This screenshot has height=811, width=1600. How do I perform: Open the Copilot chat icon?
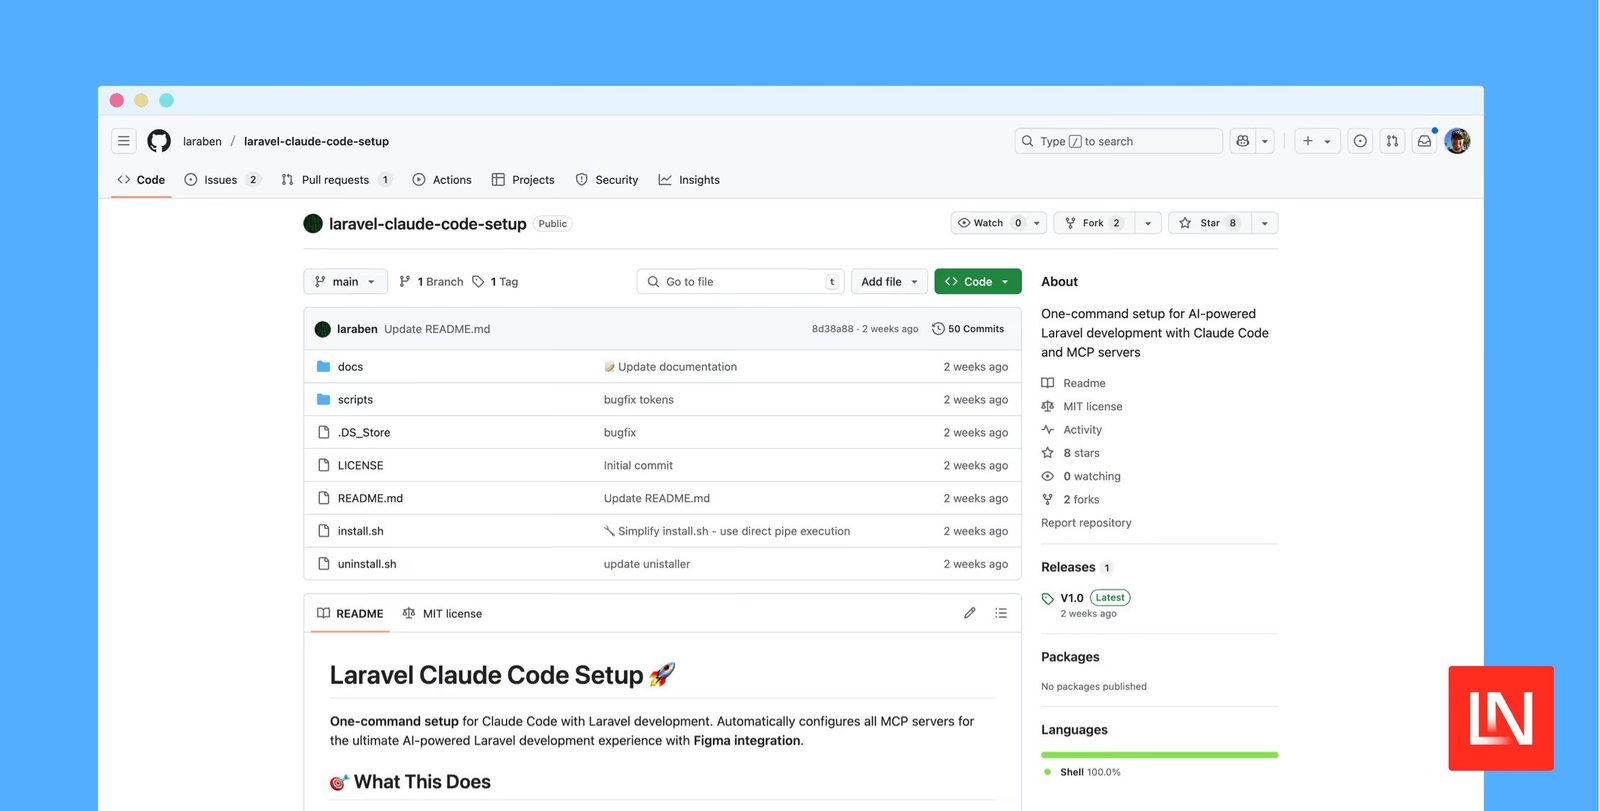coord(1243,141)
